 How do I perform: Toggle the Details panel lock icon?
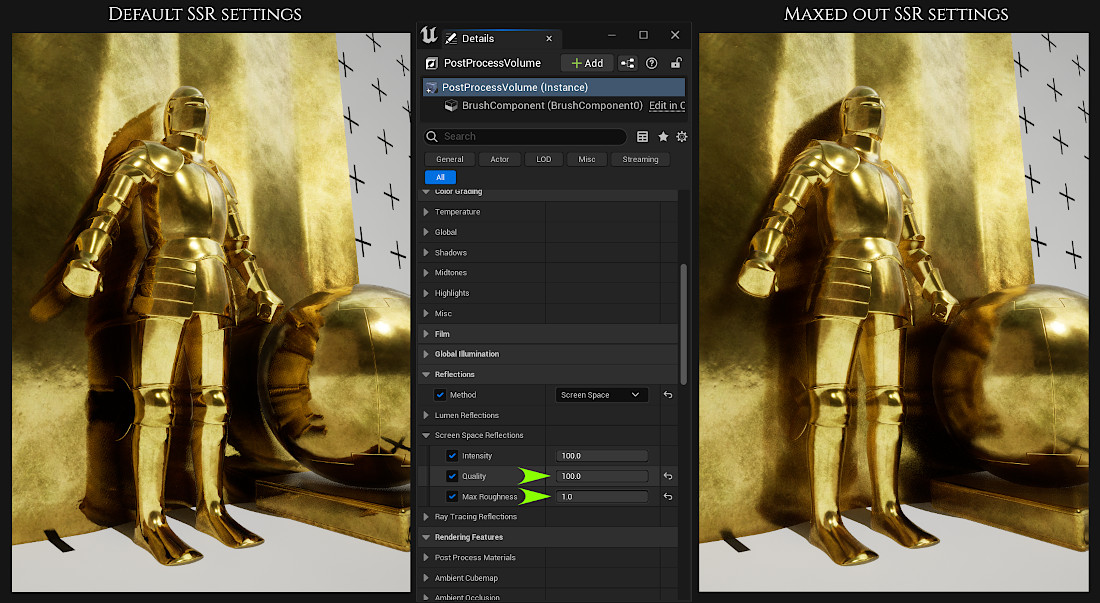[676, 63]
